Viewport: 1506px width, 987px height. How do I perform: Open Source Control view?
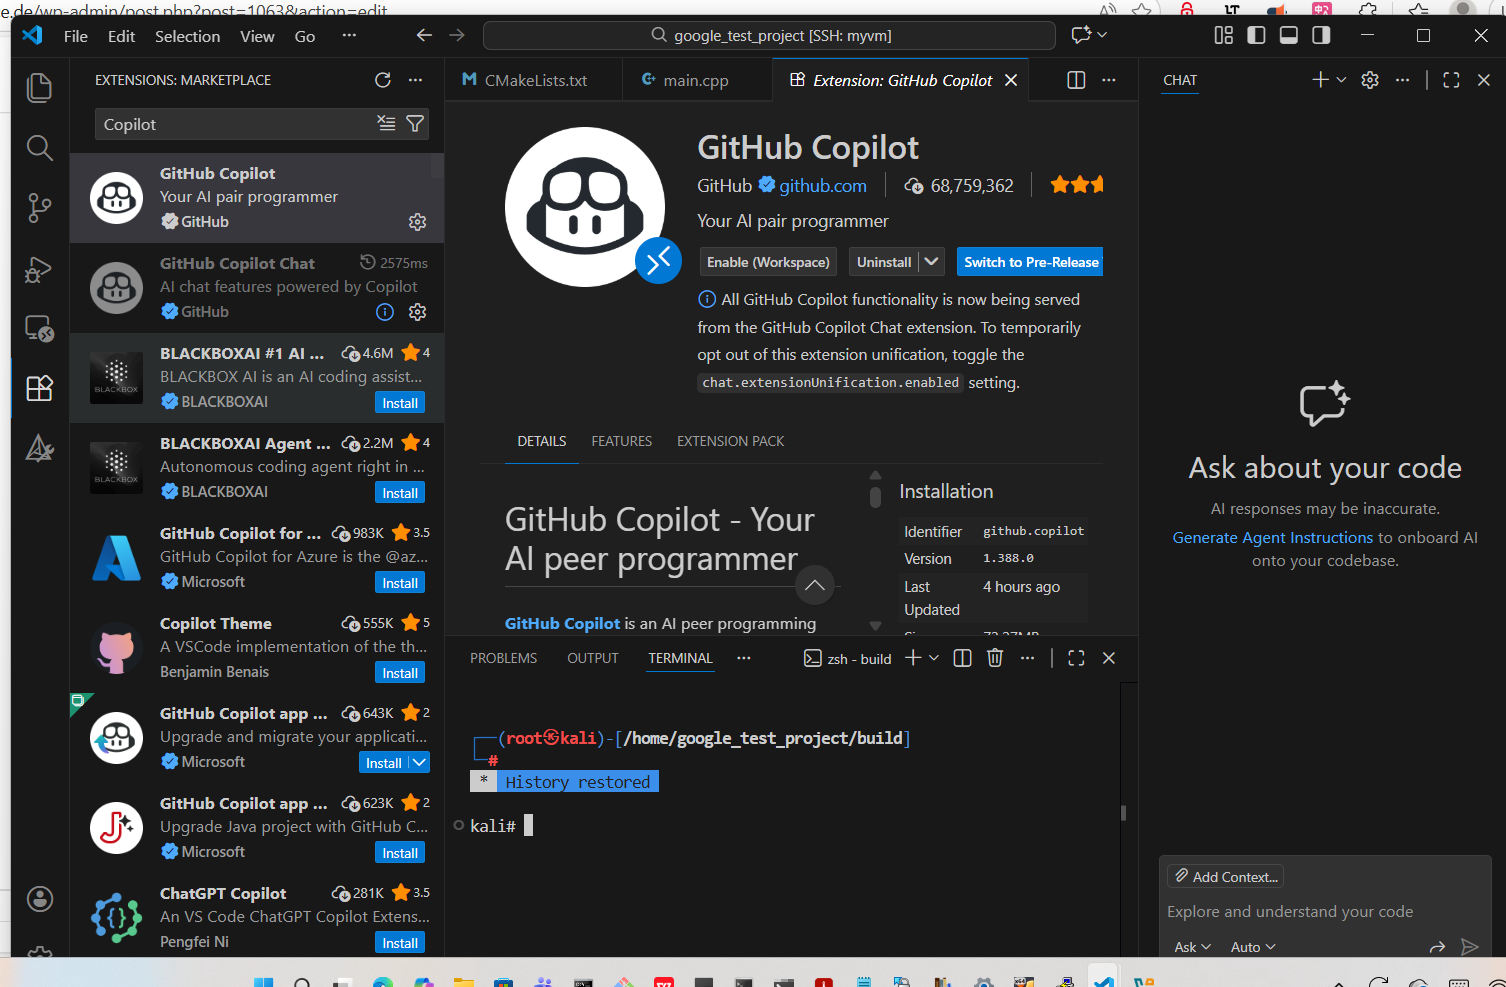point(39,208)
